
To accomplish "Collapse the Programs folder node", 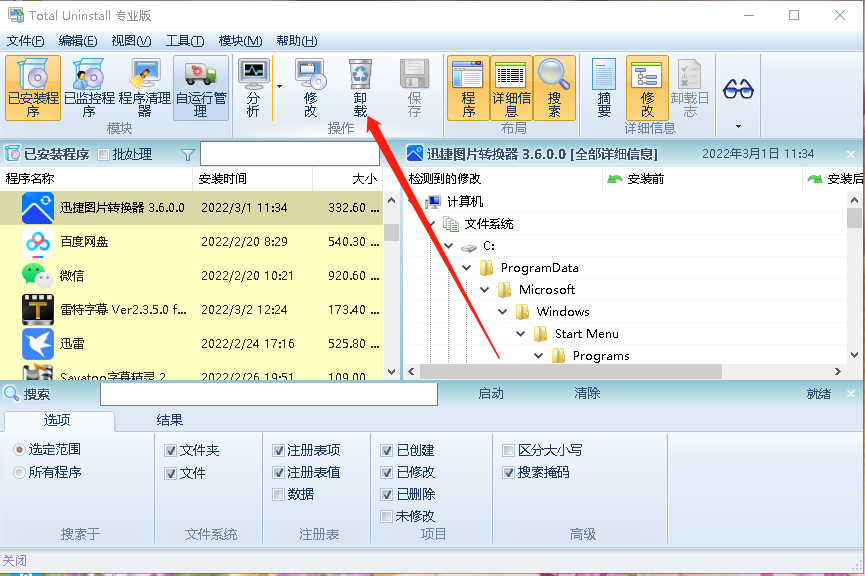I will (x=538, y=356).
